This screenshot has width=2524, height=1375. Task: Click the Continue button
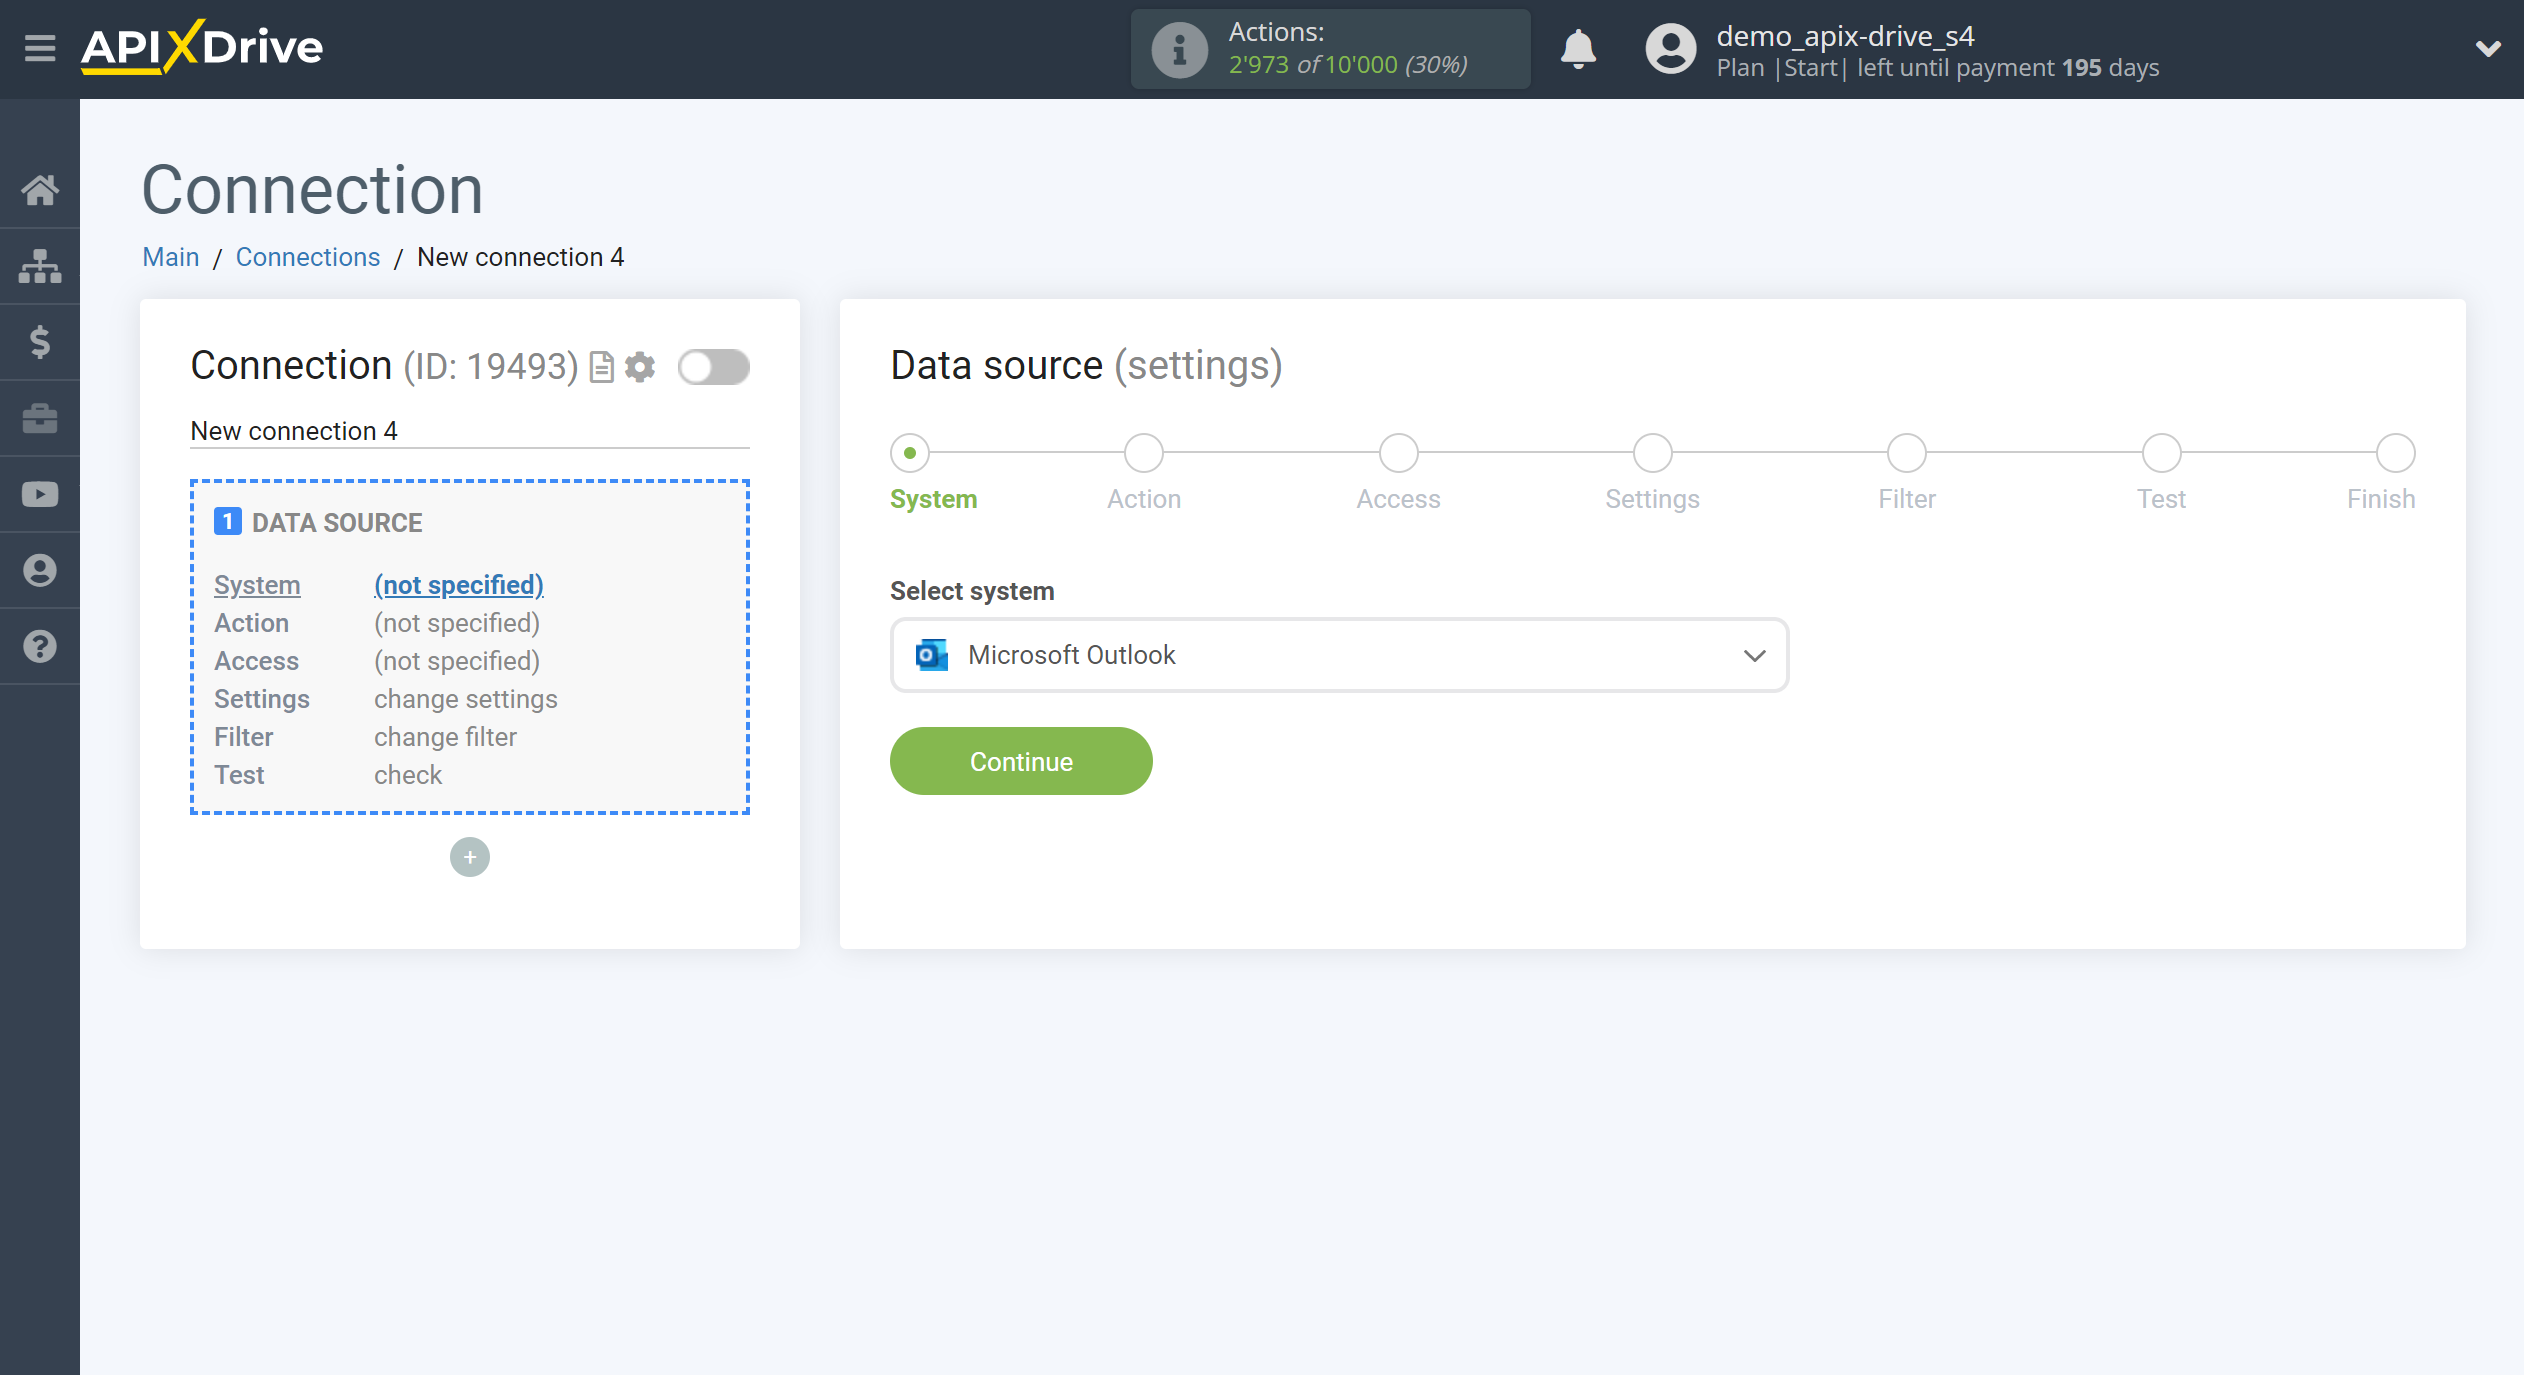tap(1021, 762)
